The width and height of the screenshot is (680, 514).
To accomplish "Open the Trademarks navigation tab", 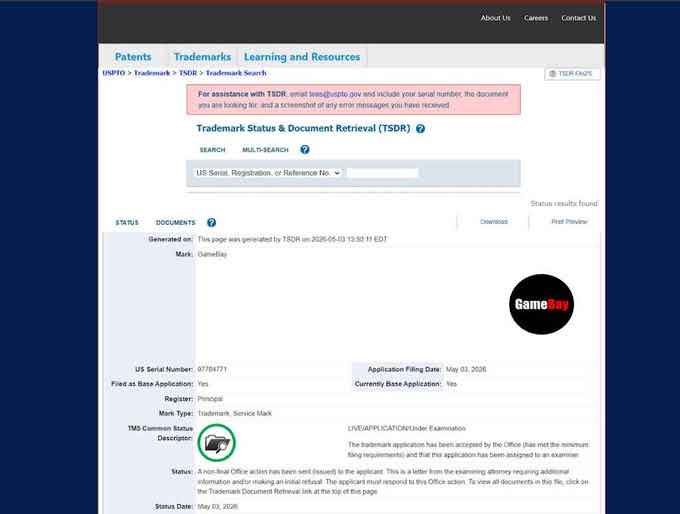I will click(202, 57).
